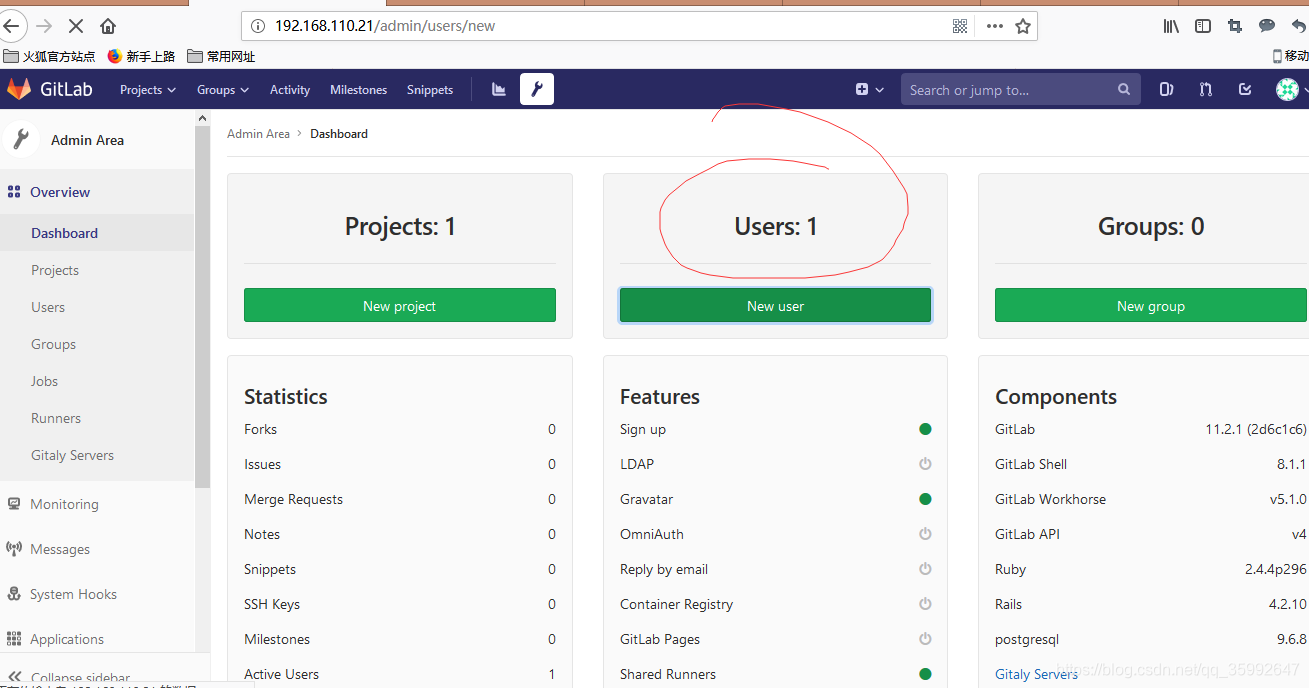
Task: Click browser back arrow
Action: pyautogui.click(x=11, y=26)
